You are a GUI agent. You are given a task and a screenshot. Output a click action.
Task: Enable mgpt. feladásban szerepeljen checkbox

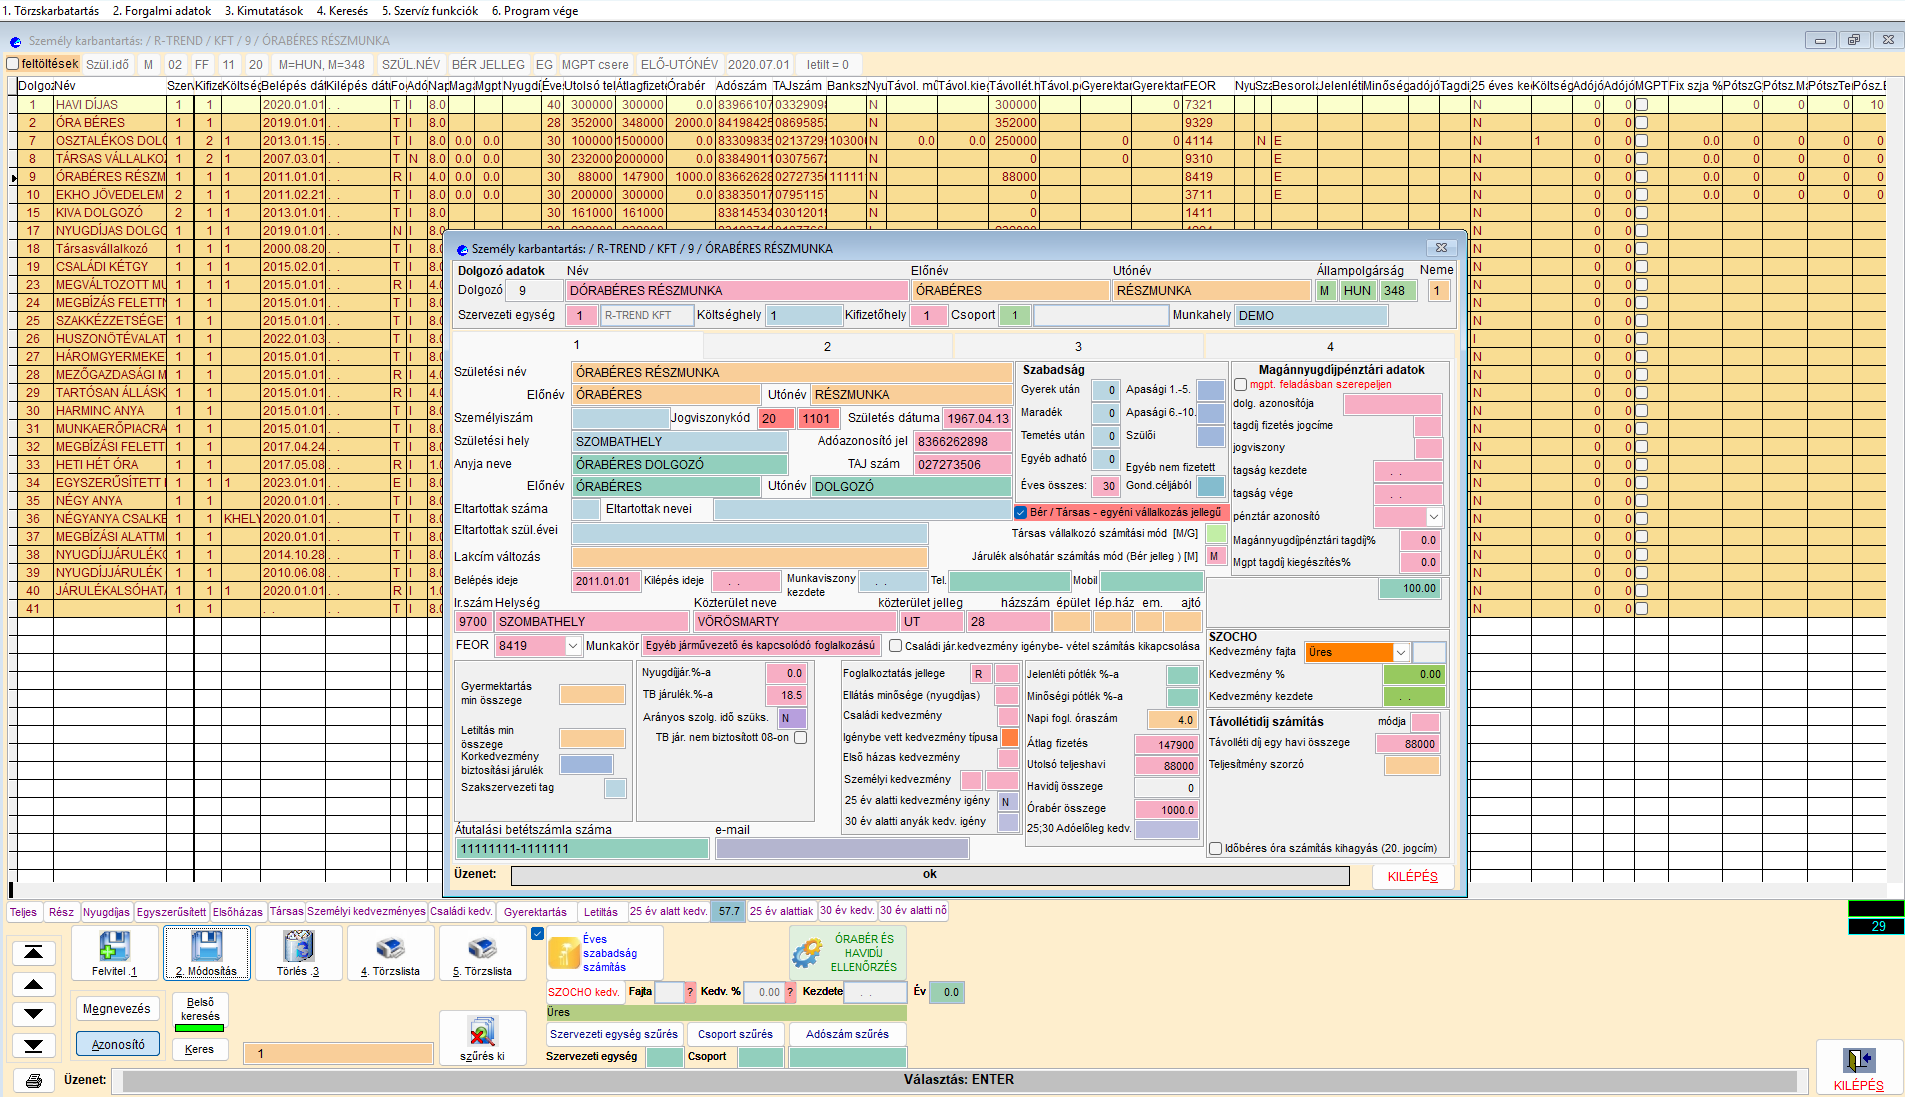coord(1240,384)
